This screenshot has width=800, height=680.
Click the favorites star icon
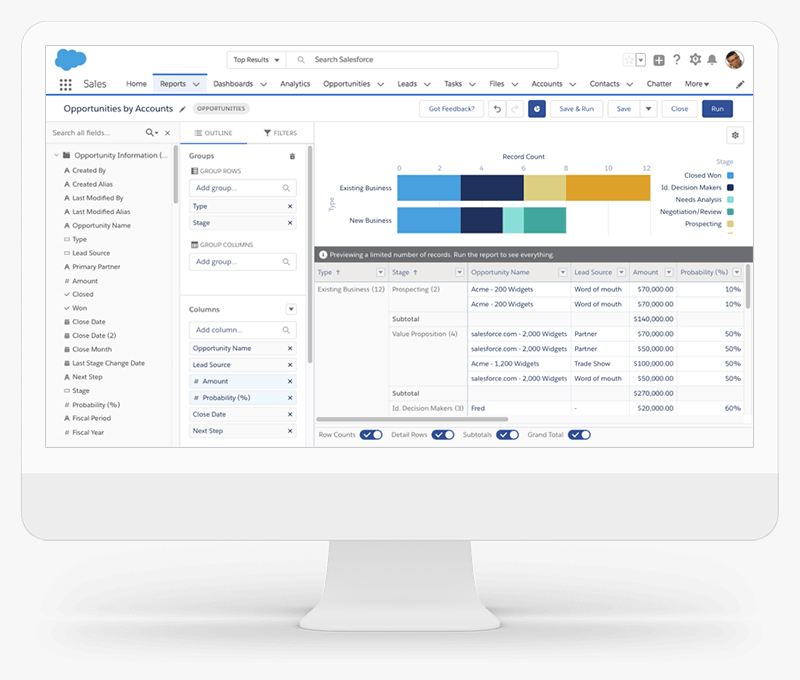pos(629,60)
